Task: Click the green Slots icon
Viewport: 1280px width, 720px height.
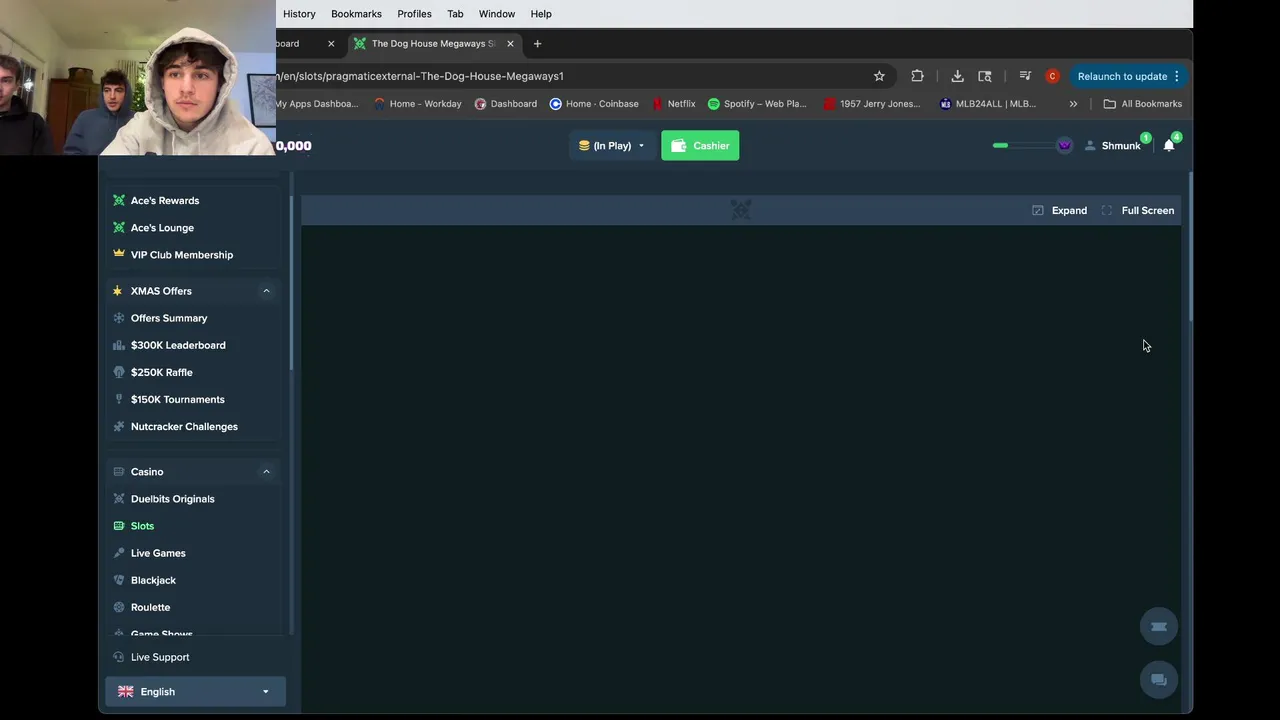Action: [119, 526]
